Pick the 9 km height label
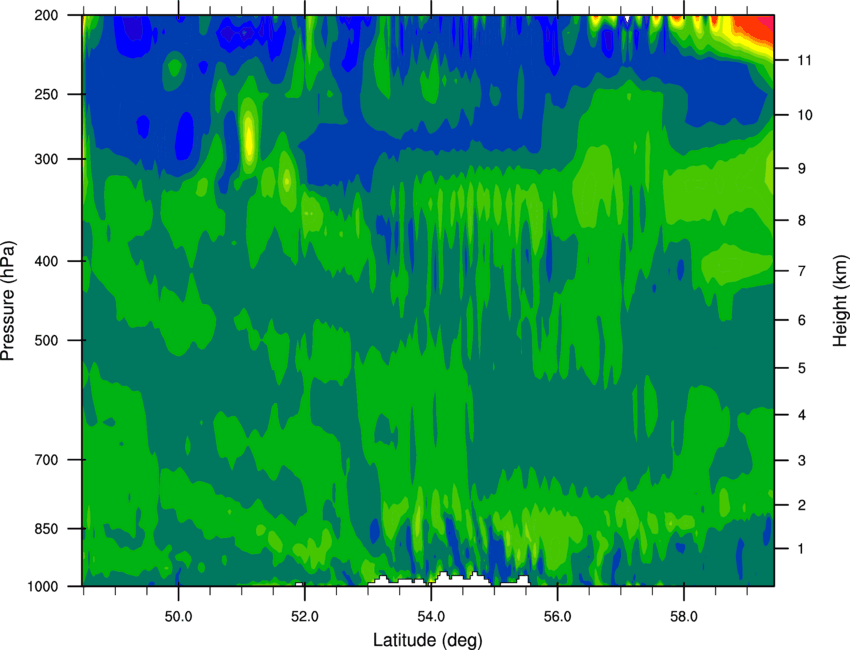850x650 pixels. 802,169
